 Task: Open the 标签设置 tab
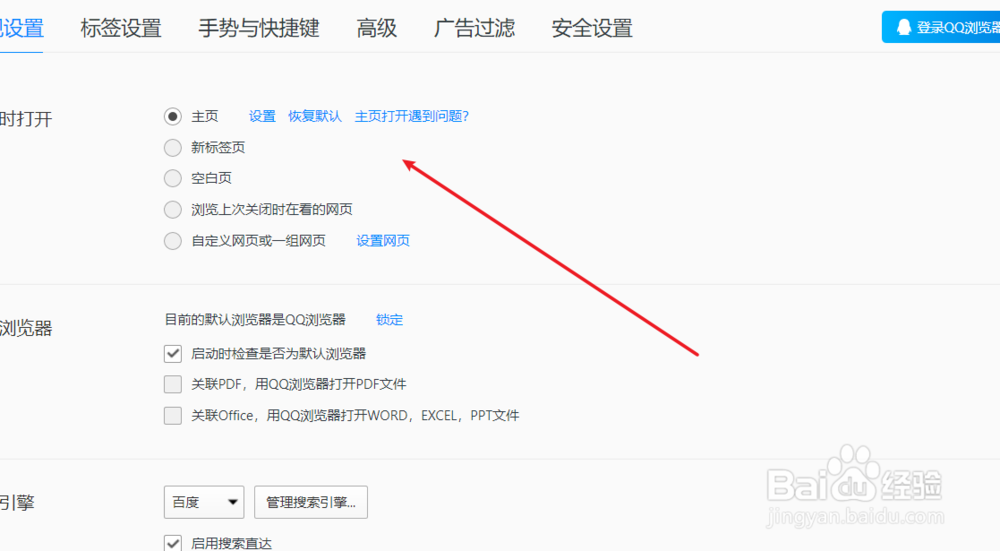tap(121, 28)
